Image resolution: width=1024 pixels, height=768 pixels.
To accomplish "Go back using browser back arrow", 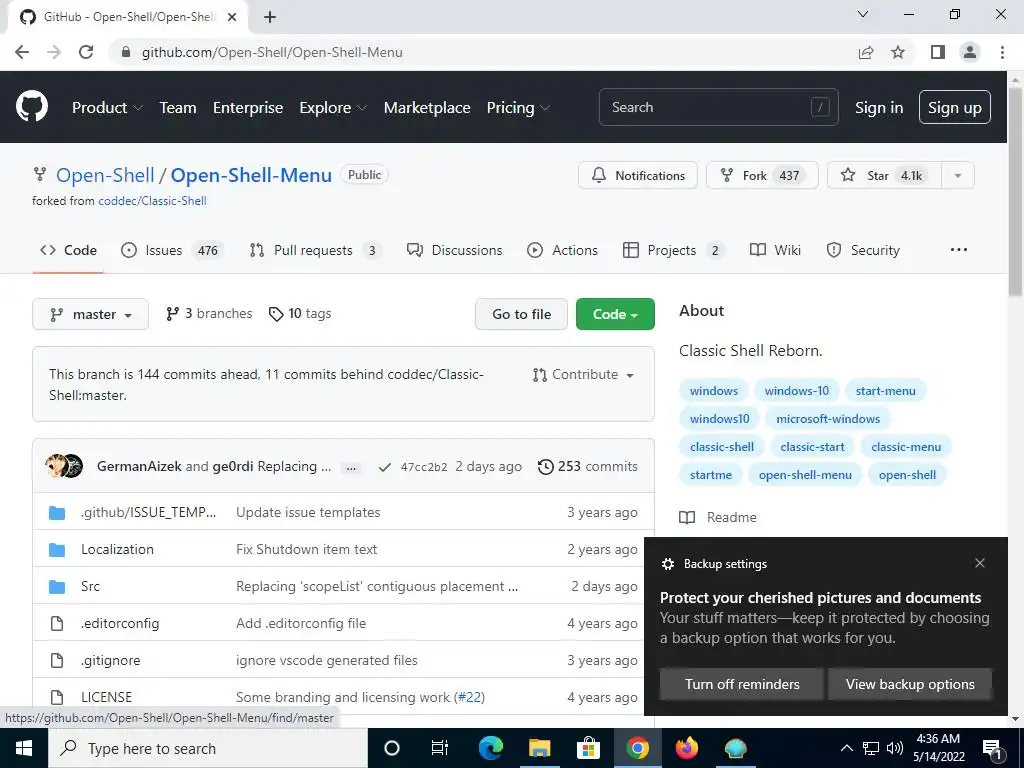I will point(22,52).
